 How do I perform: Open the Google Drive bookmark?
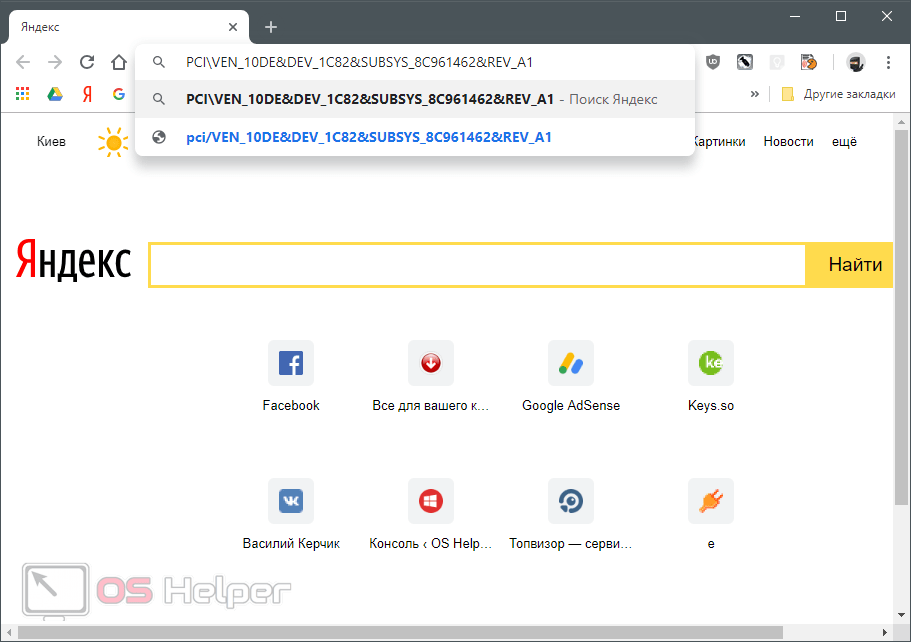point(55,94)
